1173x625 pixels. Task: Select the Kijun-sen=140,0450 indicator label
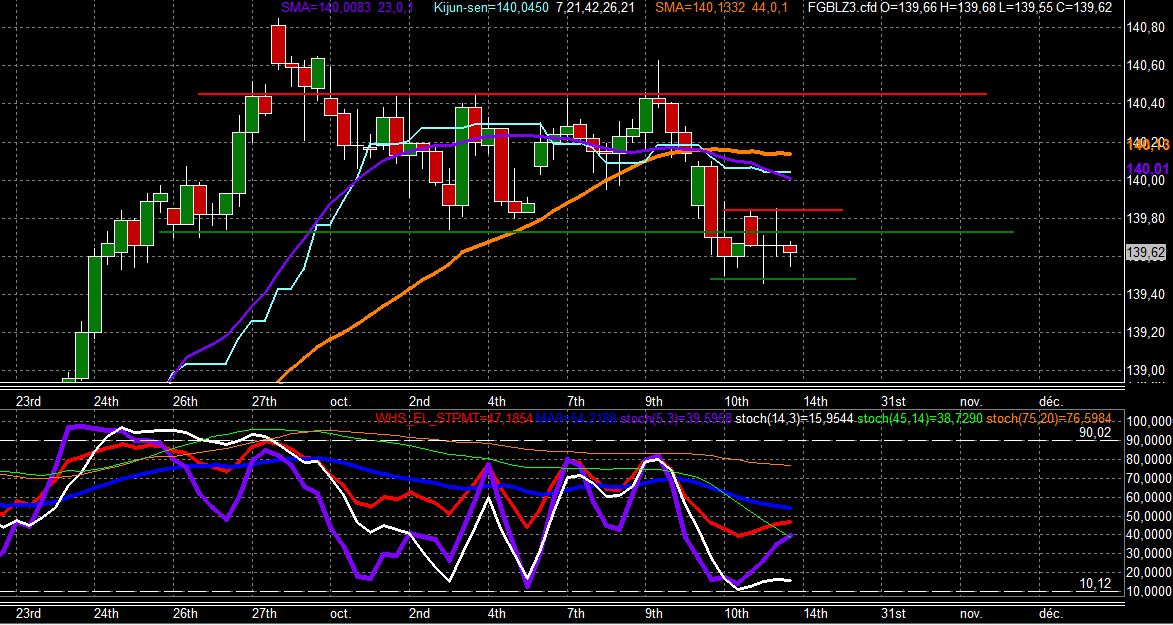pyautogui.click(x=491, y=7)
